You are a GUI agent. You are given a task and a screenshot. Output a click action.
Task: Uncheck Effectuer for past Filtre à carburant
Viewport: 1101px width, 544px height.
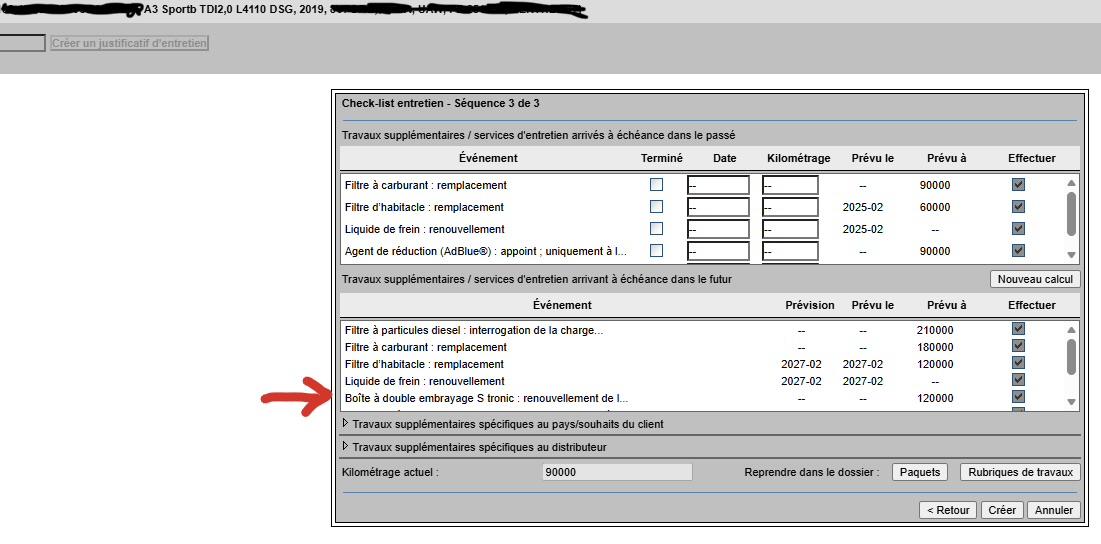tap(1018, 185)
